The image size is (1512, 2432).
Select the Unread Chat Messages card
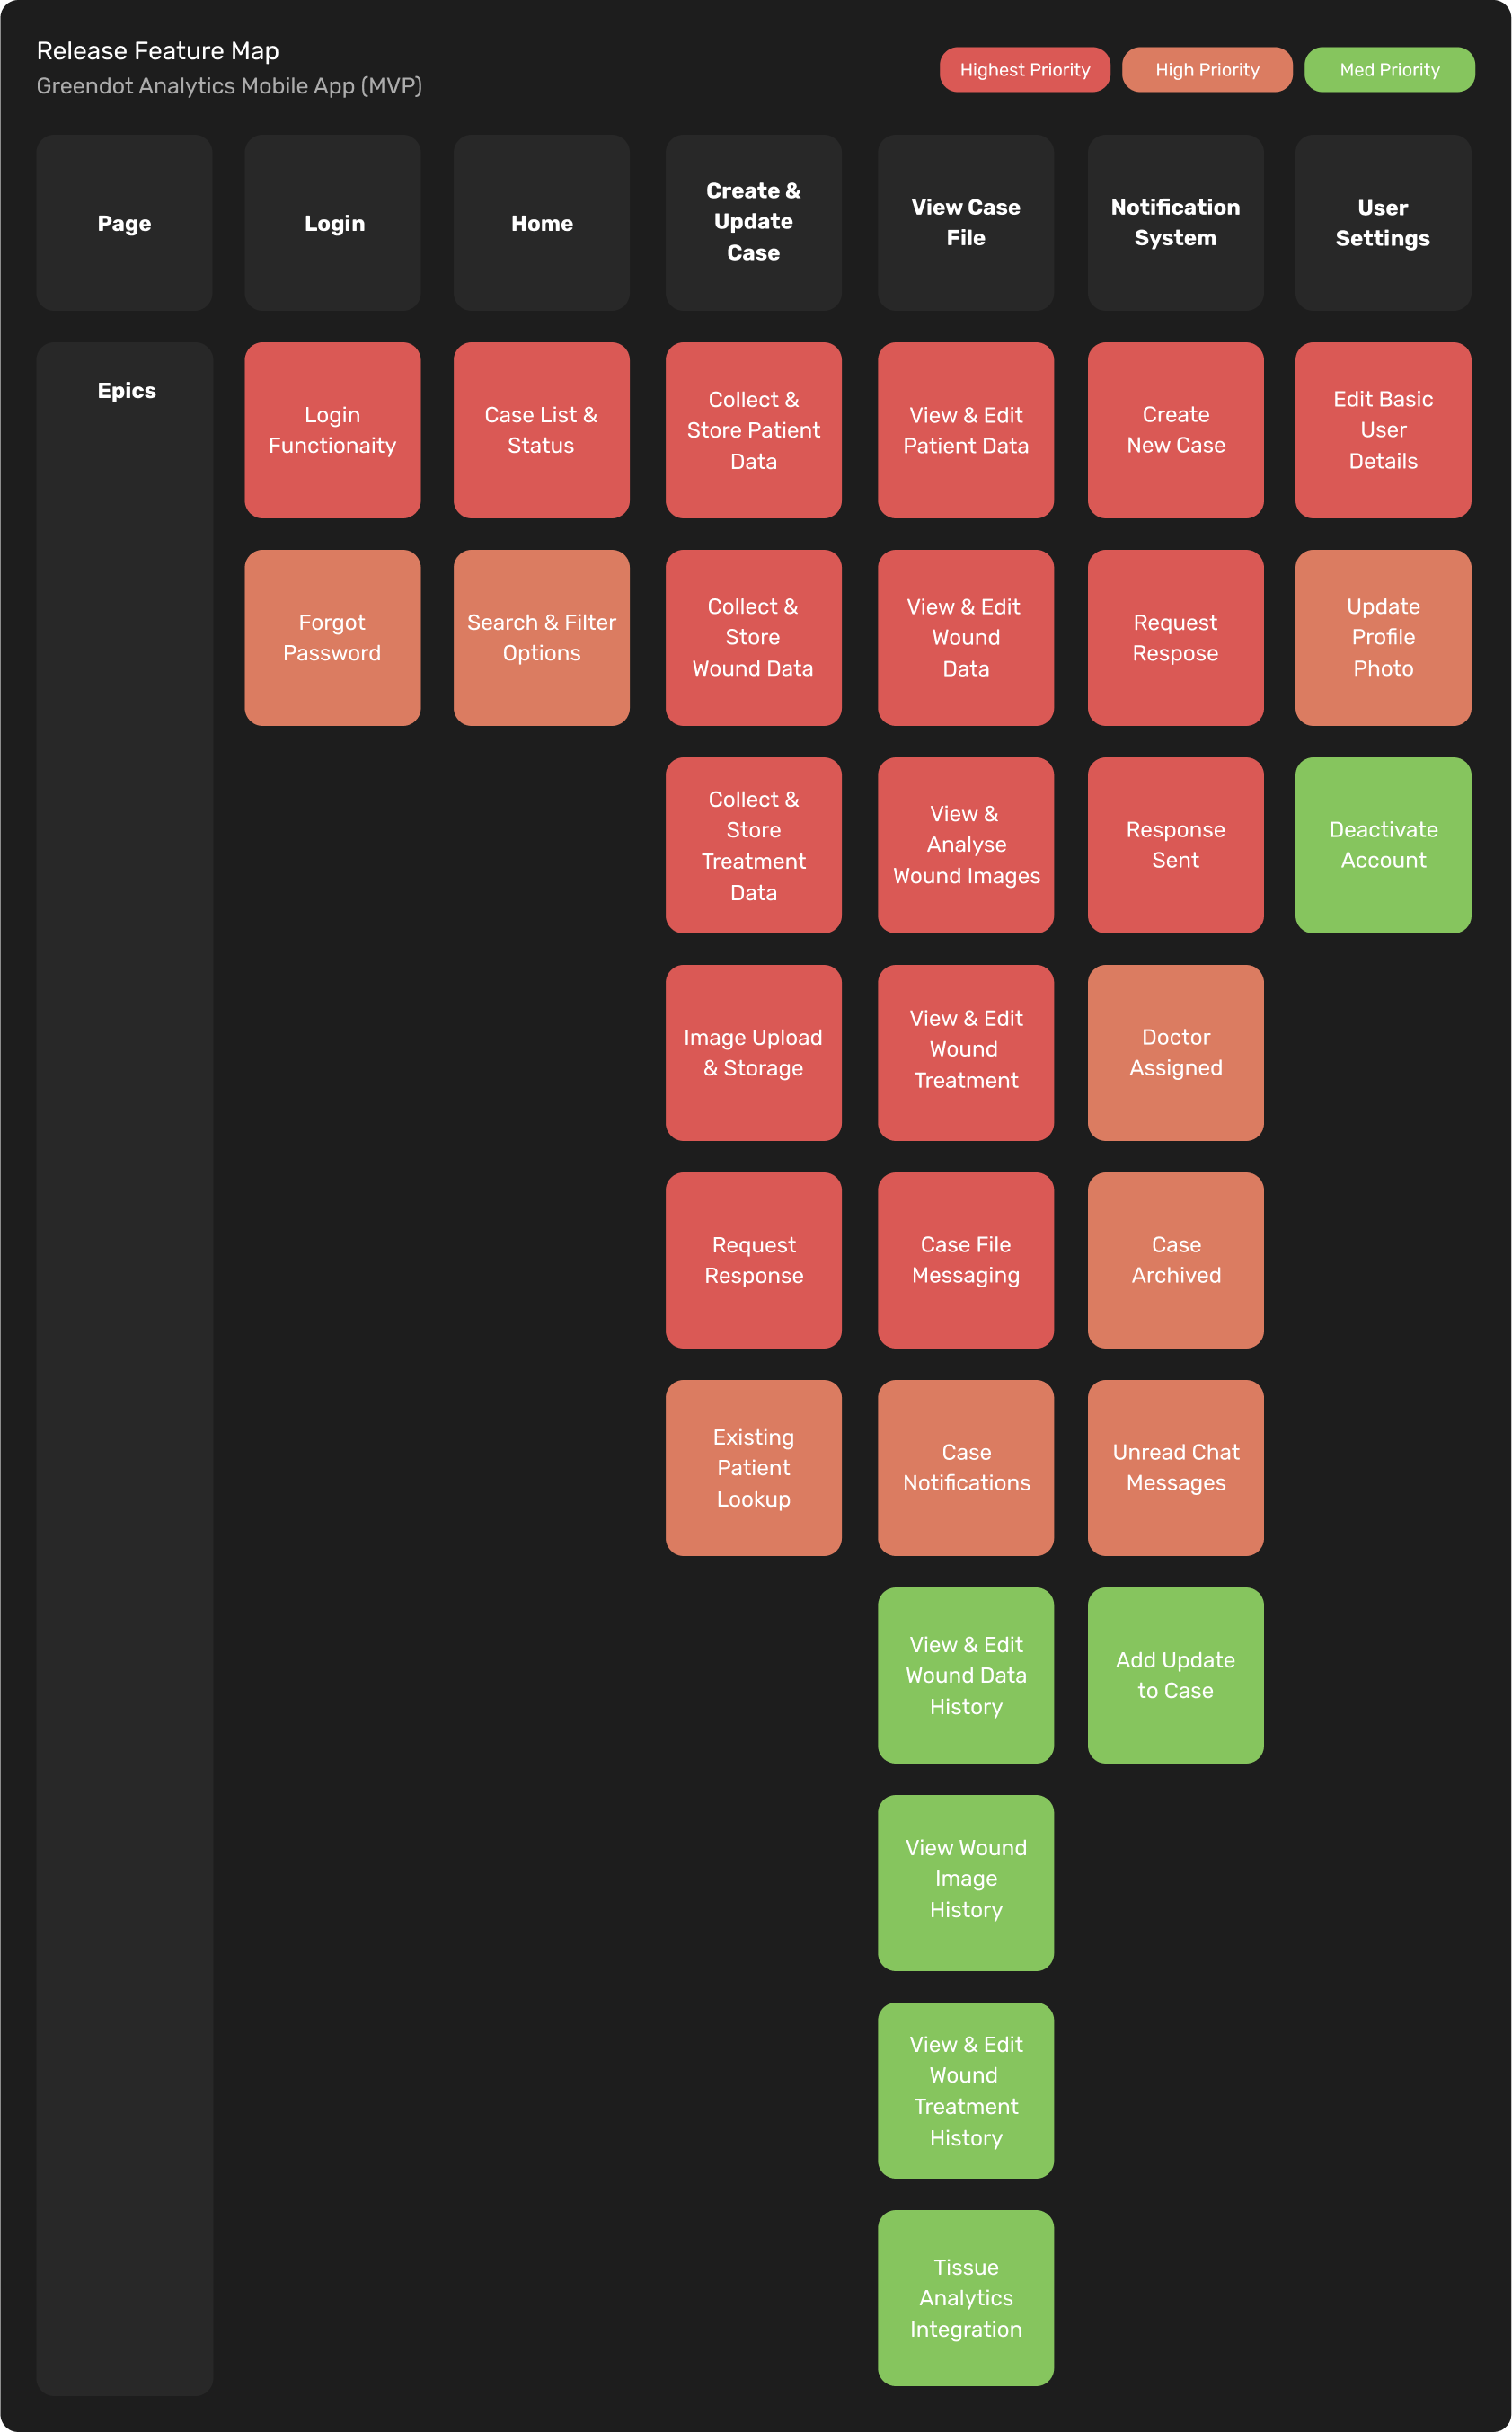[1175, 1468]
